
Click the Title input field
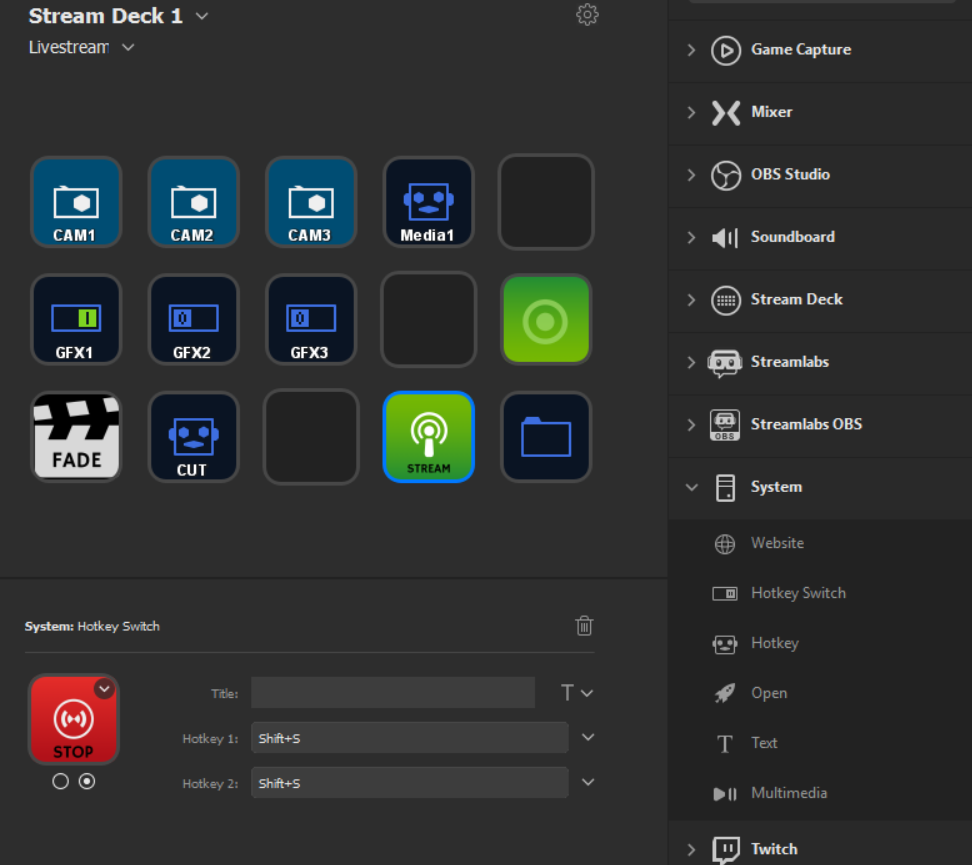(x=392, y=693)
